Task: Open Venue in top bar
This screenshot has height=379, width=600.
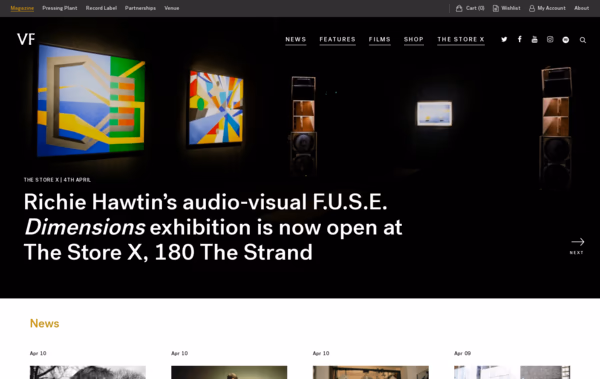Action: (x=171, y=8)
